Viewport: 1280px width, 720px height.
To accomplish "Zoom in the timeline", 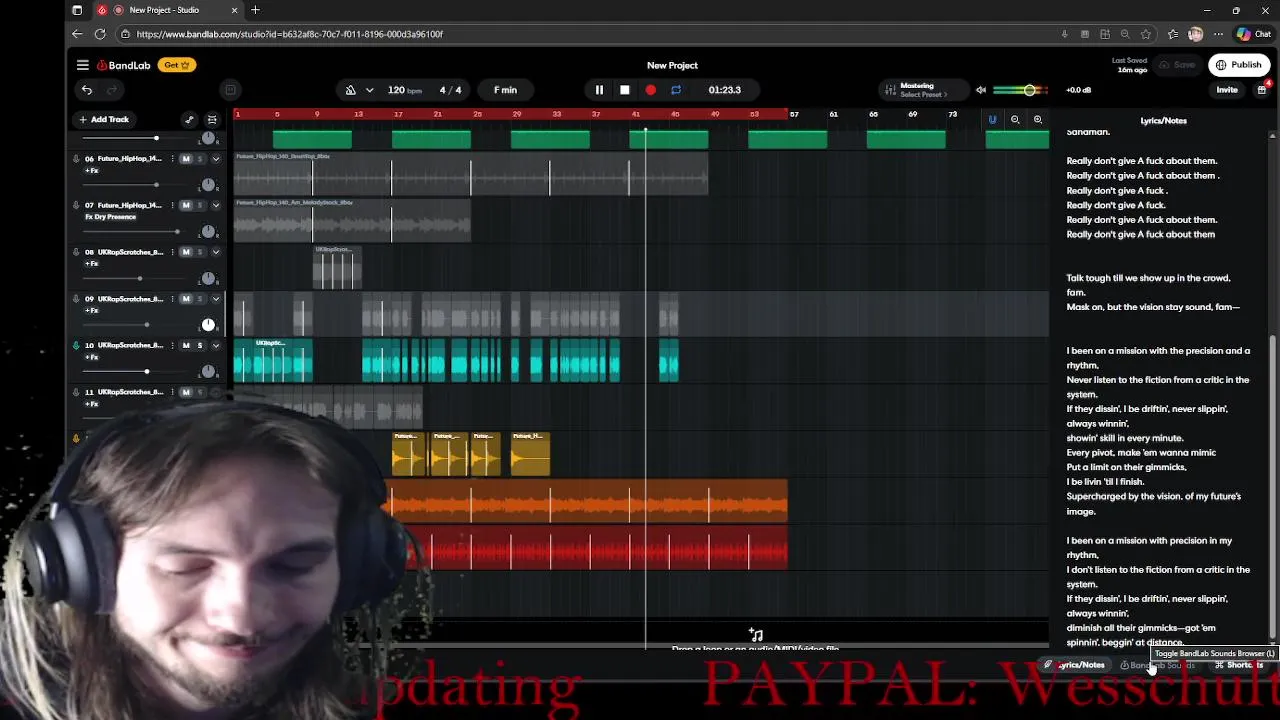I will [1038, 120].
